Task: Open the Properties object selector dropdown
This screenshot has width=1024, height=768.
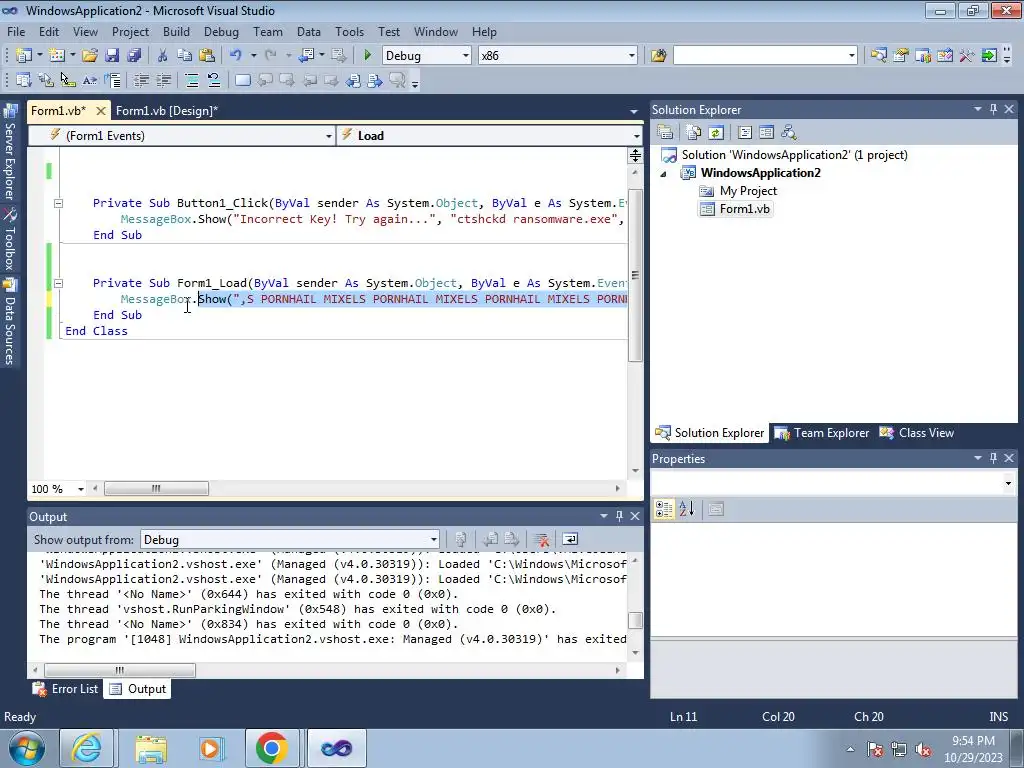Action: tap(1008, 484)
